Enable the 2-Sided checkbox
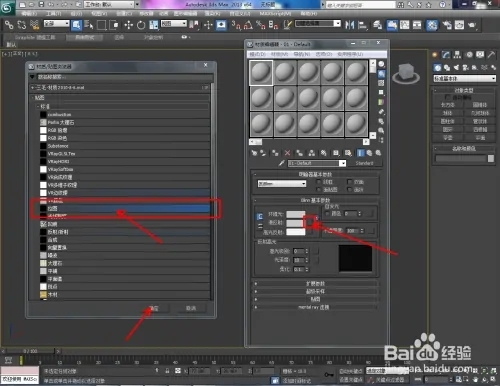 [x=350, y=182]
